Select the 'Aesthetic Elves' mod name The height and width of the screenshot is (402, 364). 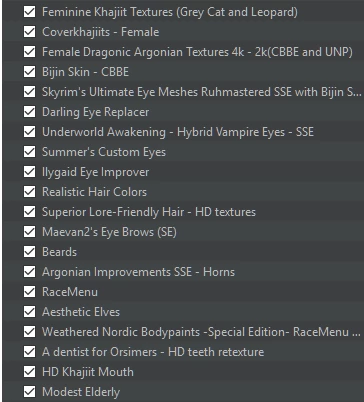coord(81,312)
